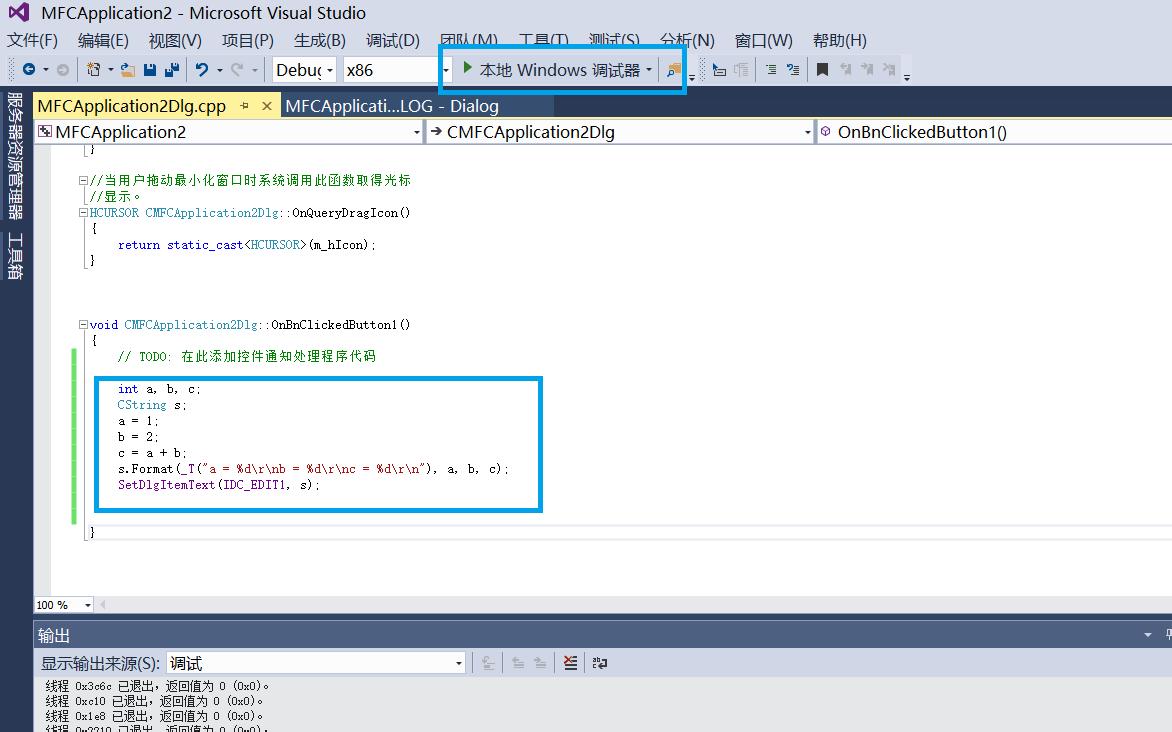Screen dimensions: 1172x732
Task: Open the Debug configuration dropdown
Action: pos(330,69)
